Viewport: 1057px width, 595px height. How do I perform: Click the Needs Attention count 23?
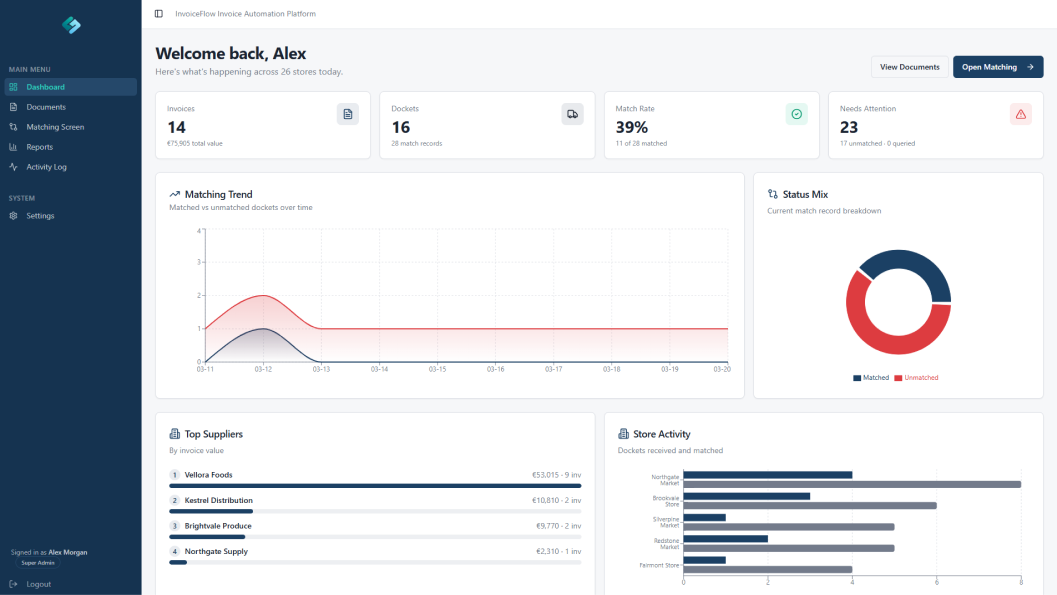coord(849,127)
